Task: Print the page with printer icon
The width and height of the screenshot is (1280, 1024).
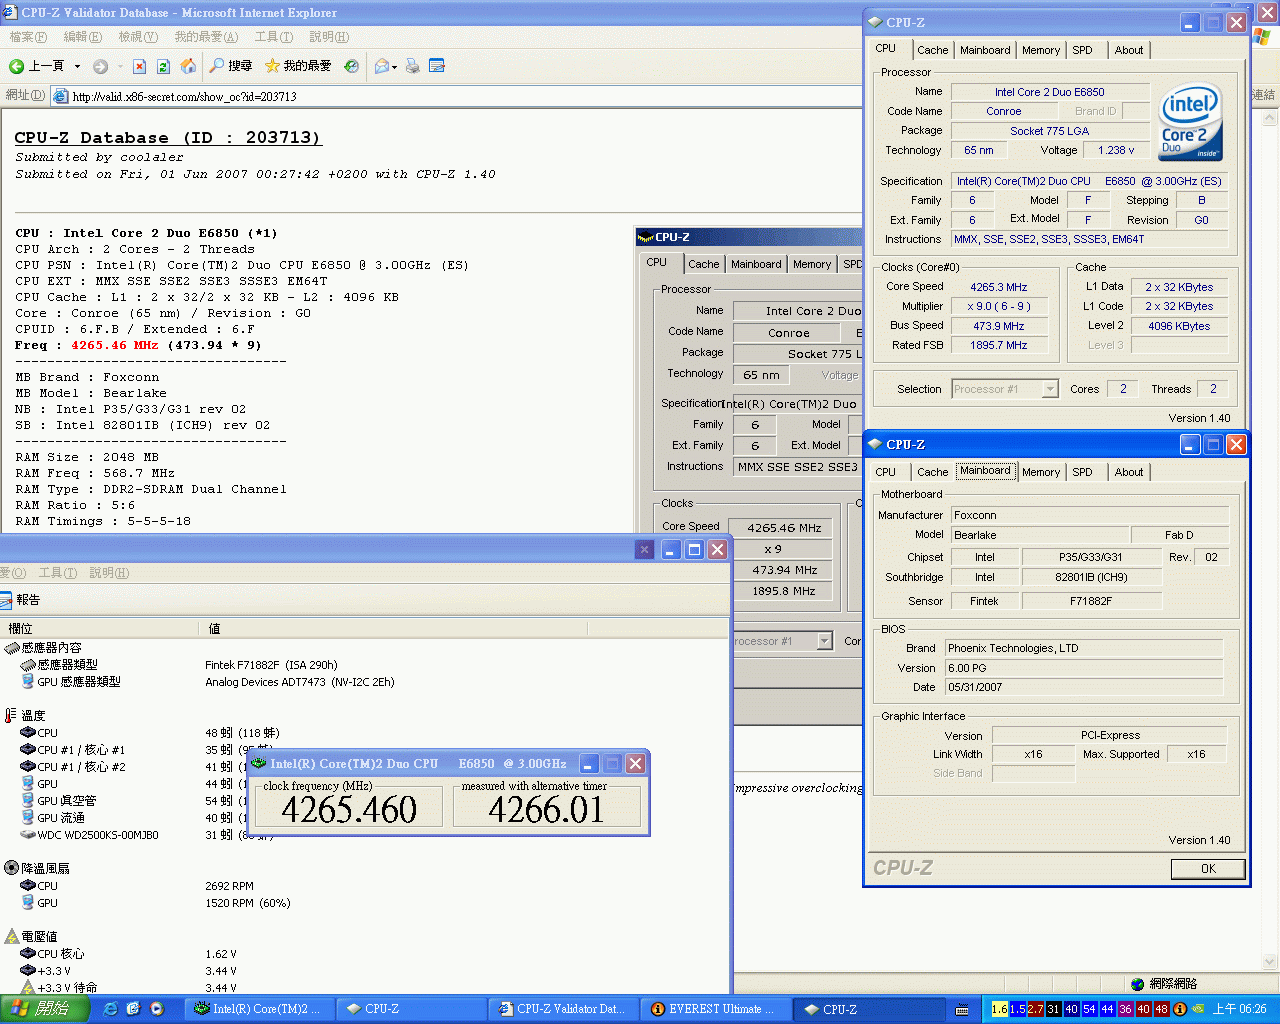Action: 412,66
